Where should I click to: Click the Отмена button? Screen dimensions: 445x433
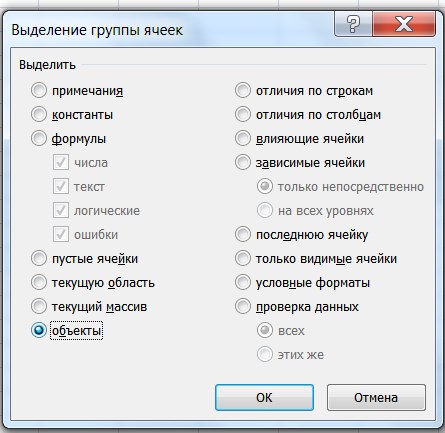click(x=376, y=397)
